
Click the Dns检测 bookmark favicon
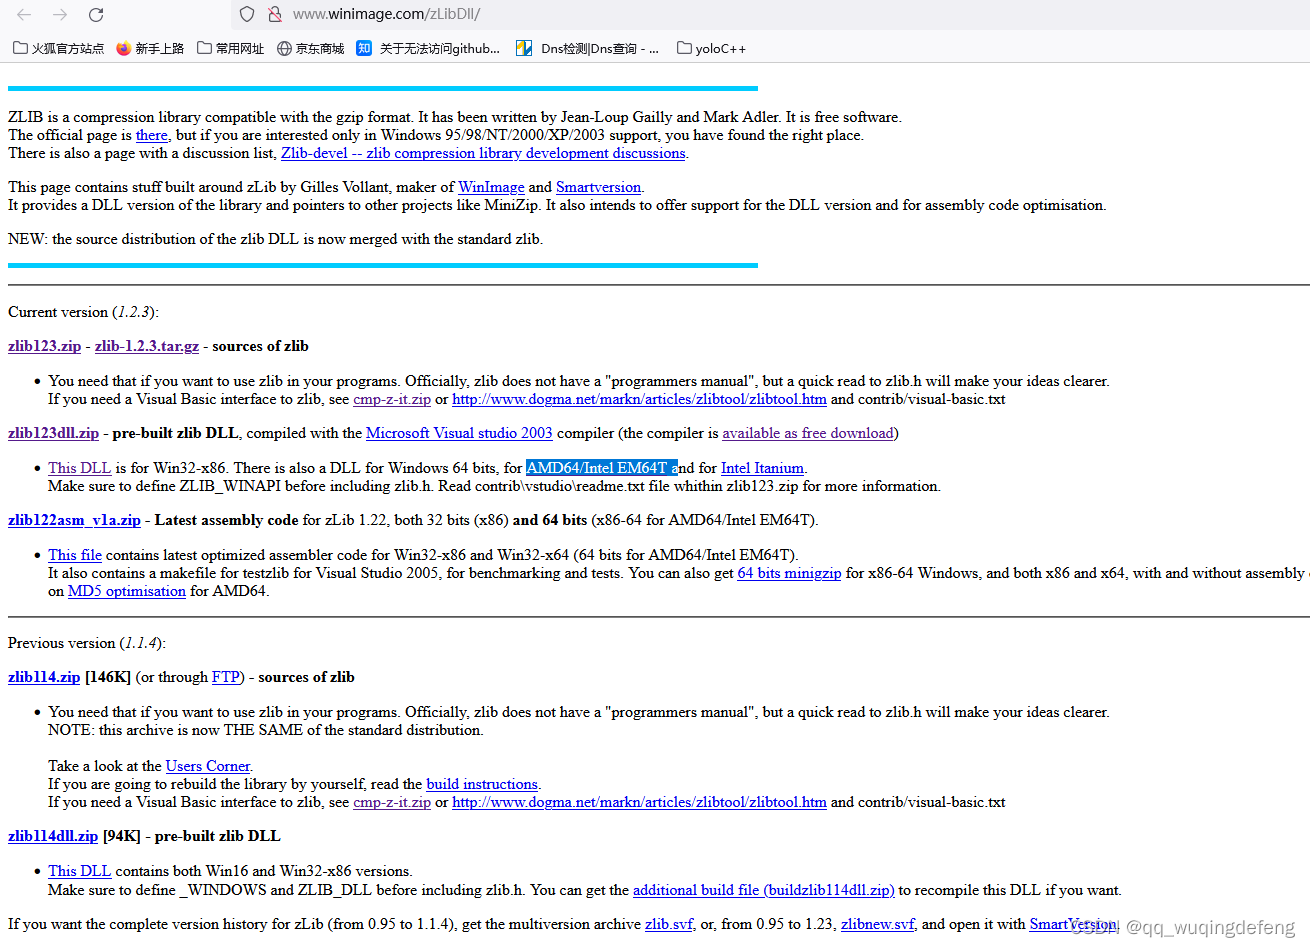[523, 47]
